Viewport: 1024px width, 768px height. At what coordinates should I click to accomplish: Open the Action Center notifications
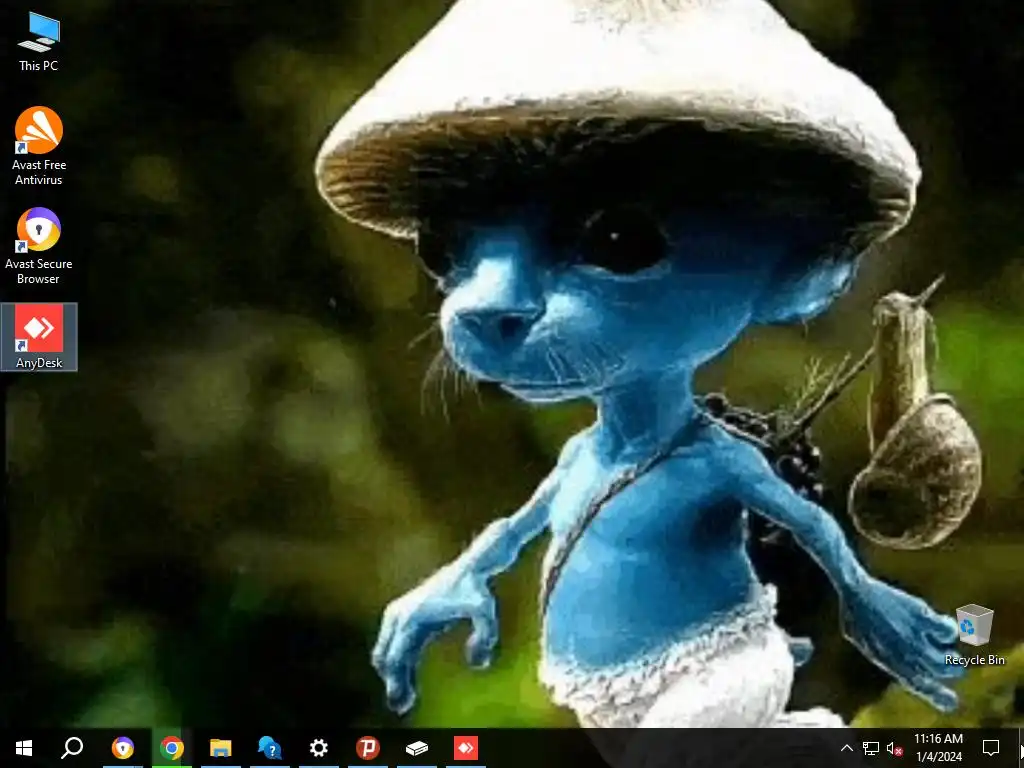pos(991,748)
